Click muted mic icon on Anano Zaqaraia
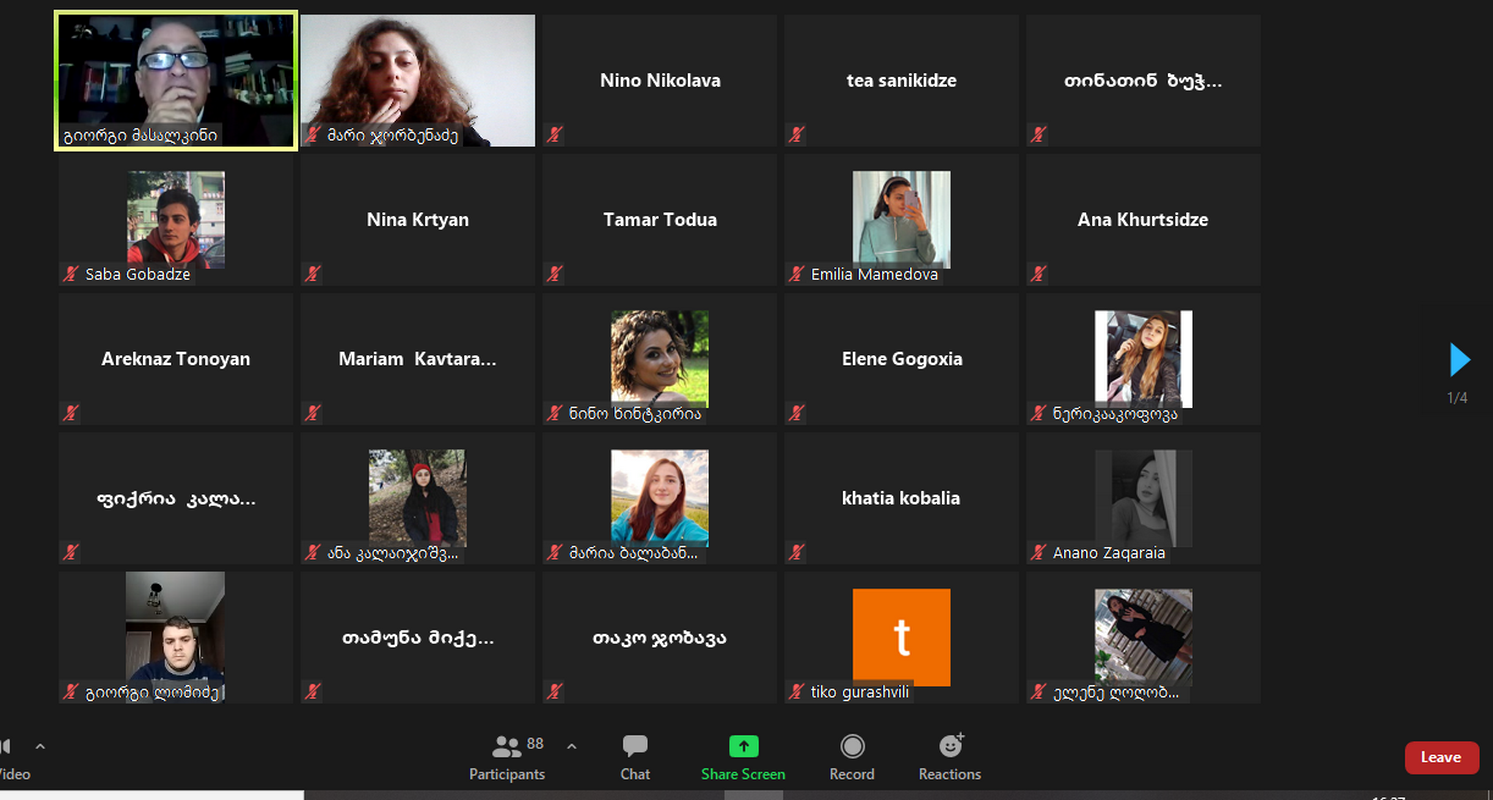 1038,552
